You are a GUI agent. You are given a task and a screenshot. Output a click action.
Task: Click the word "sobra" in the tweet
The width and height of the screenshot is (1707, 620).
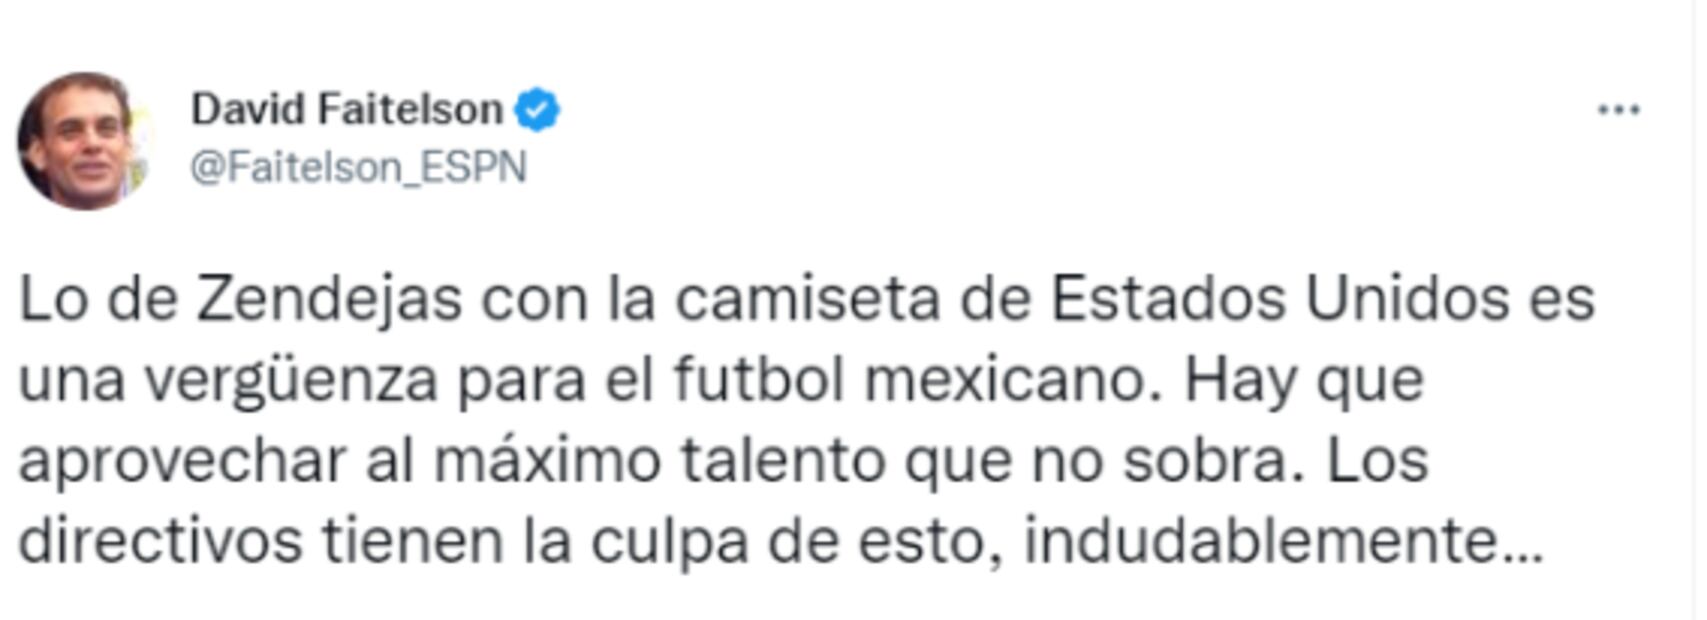[x=1214, y=461]
